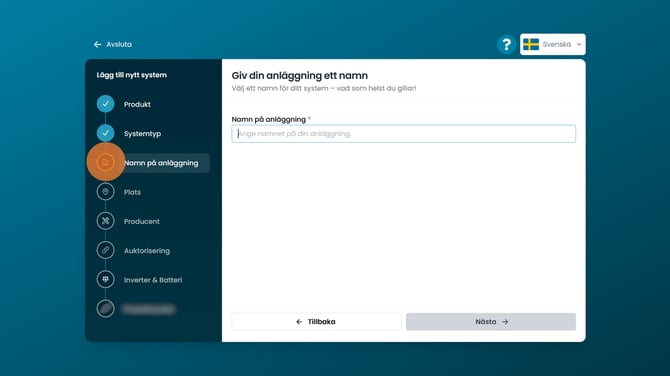Select the Plats step label
The width and height of the screenshot is (670, 376).
point(132,192)
